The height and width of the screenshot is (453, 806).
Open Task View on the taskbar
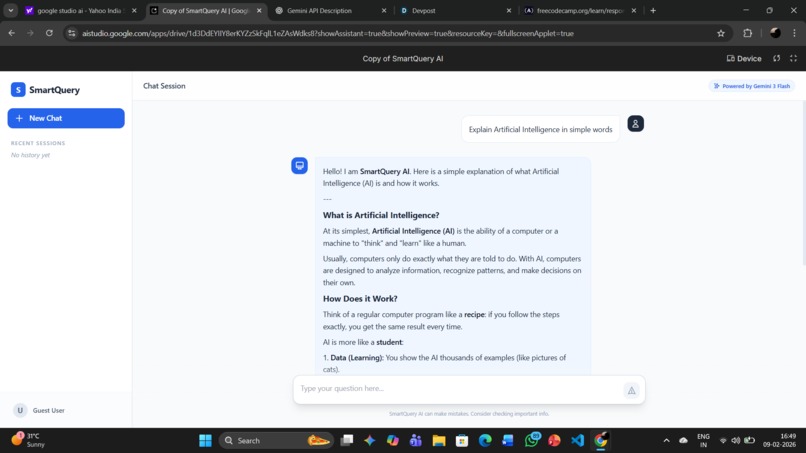click(x=347, y=441)
